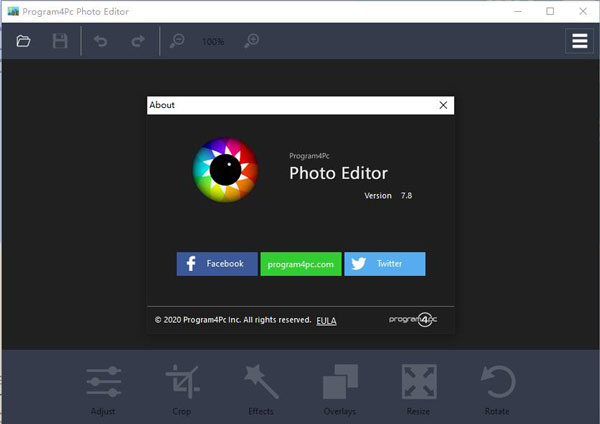This screenshot has height=424, width=600.
Task: Open the Effects magic wand tool
Action: point(261,390)
